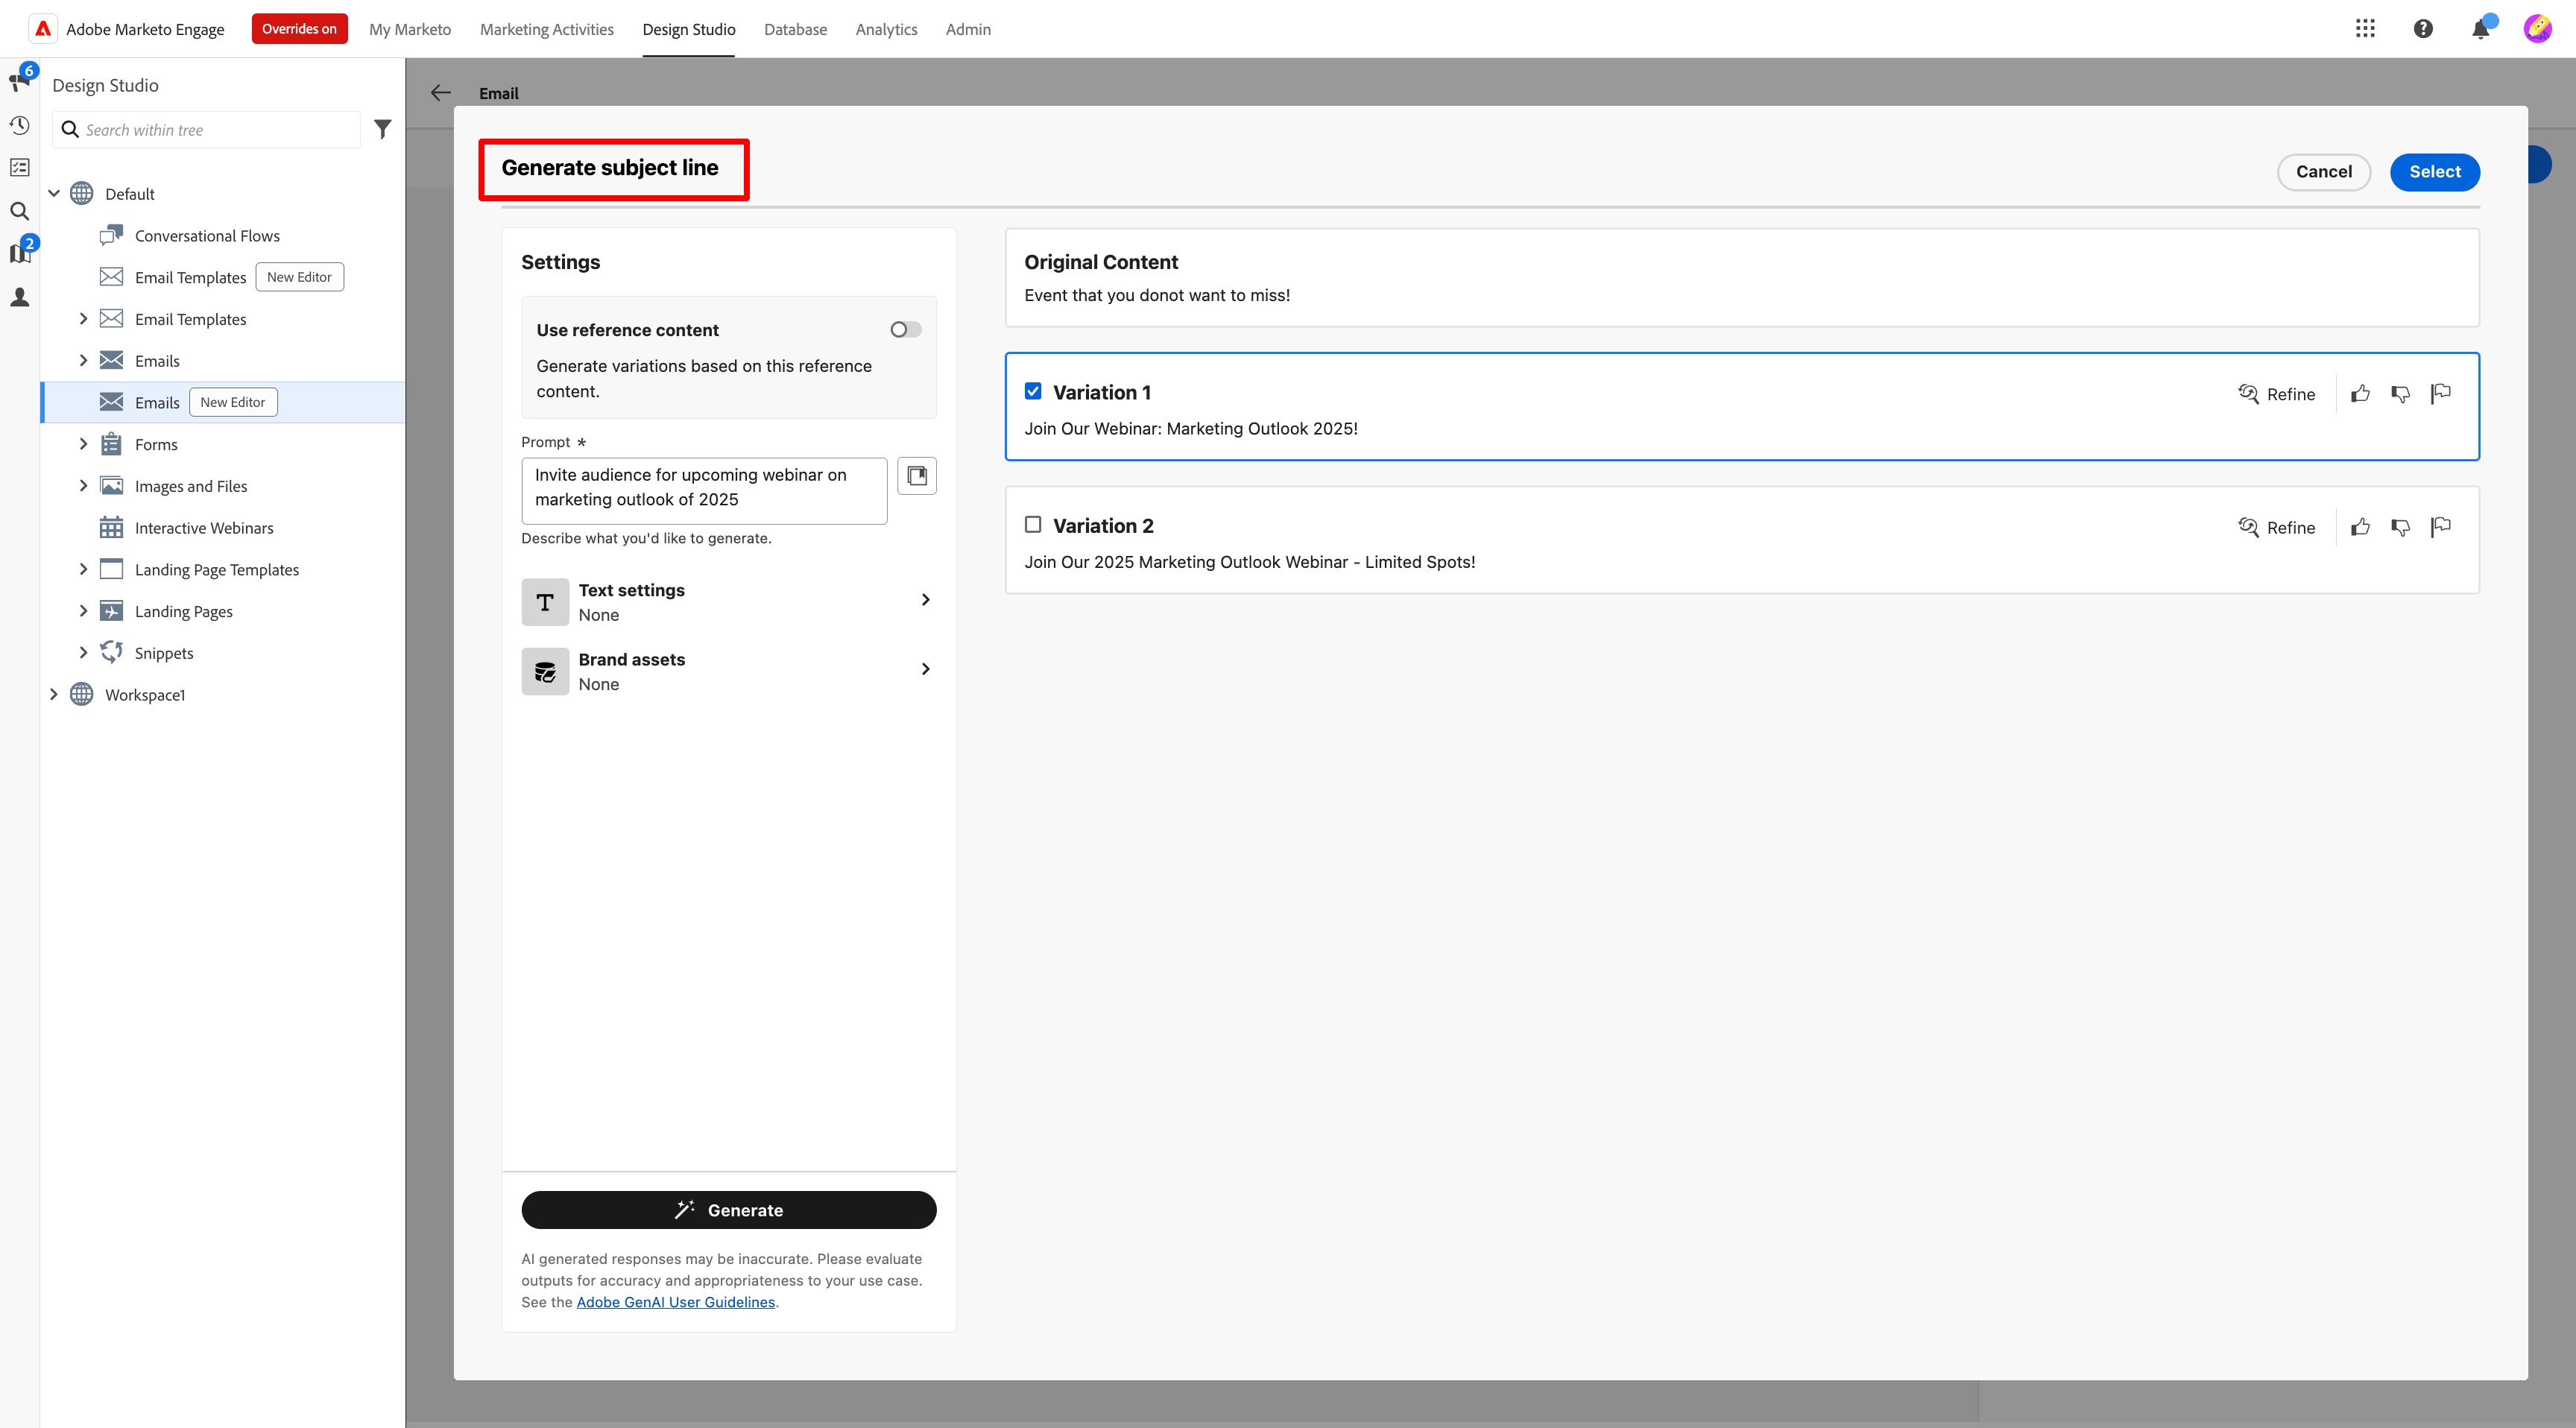Image resolution: width=2576 pixels, height=1428 pixels.
Task: Open the Text settings panel
Action: click(x=728, y=601)
